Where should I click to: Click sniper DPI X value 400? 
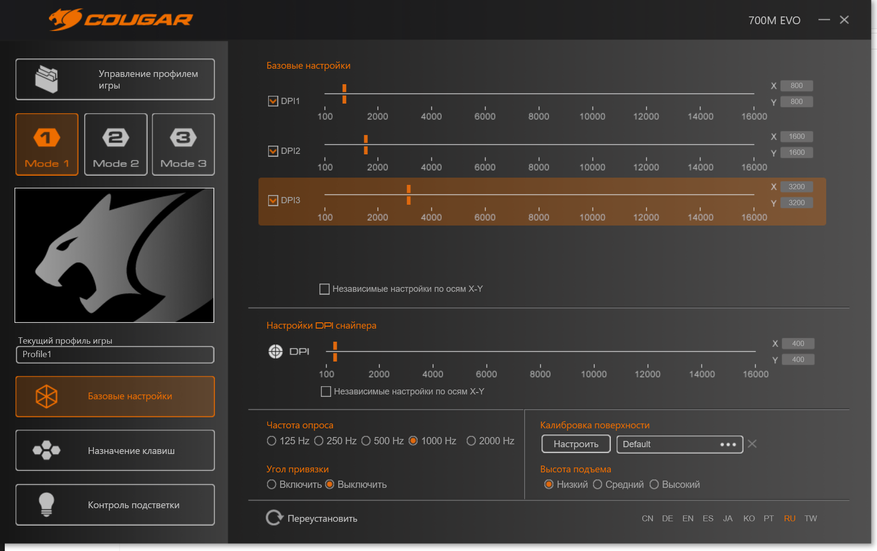[798, 343]
